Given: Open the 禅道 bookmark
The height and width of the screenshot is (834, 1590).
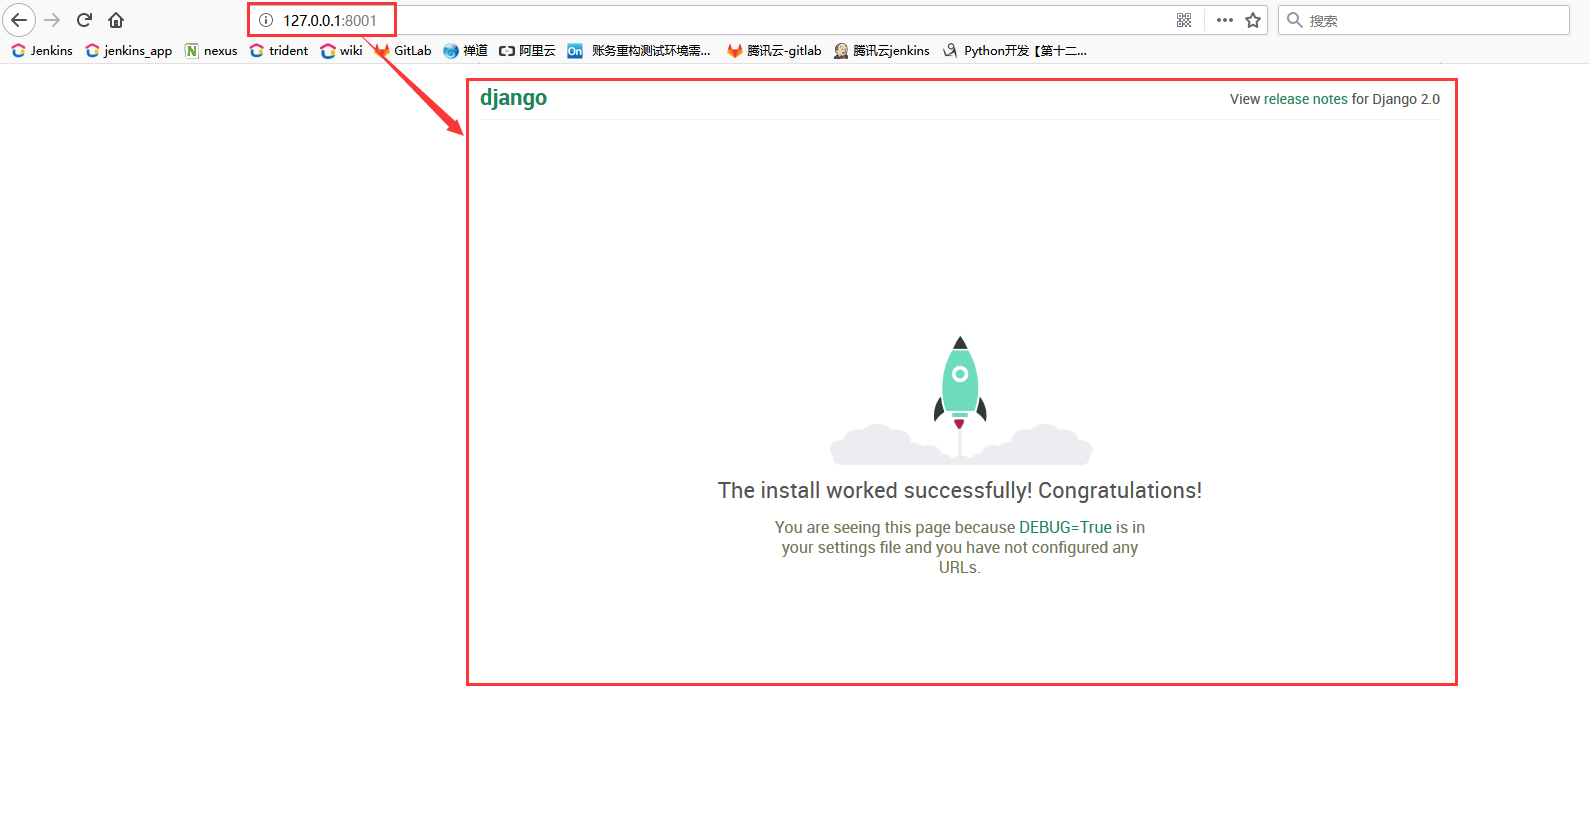Looking at the screenshot, I should (466, 51).
